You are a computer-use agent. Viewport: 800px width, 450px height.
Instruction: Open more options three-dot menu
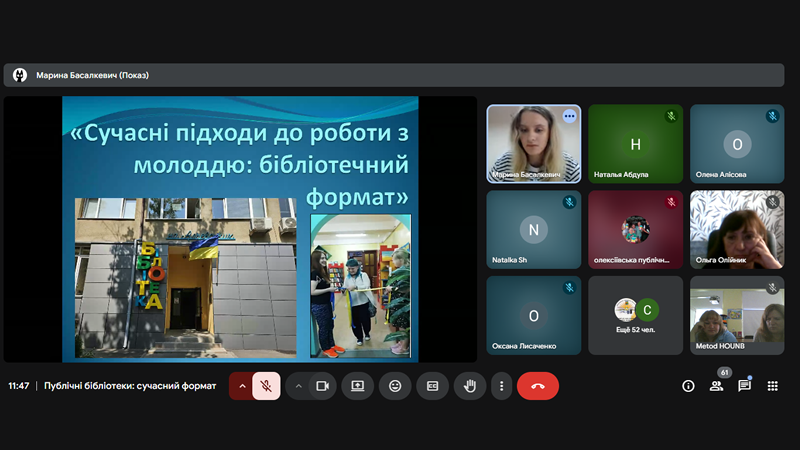[x=502, y=386]
